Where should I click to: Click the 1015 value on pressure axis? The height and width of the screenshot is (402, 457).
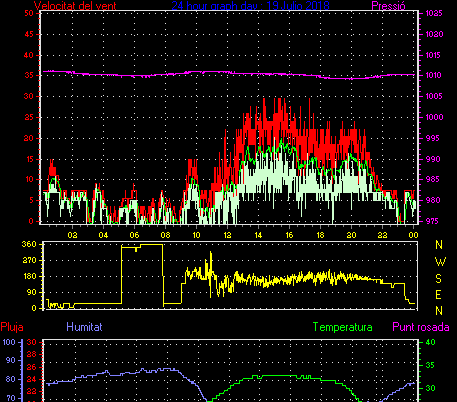pyautogui.click(x=434, y=55)
